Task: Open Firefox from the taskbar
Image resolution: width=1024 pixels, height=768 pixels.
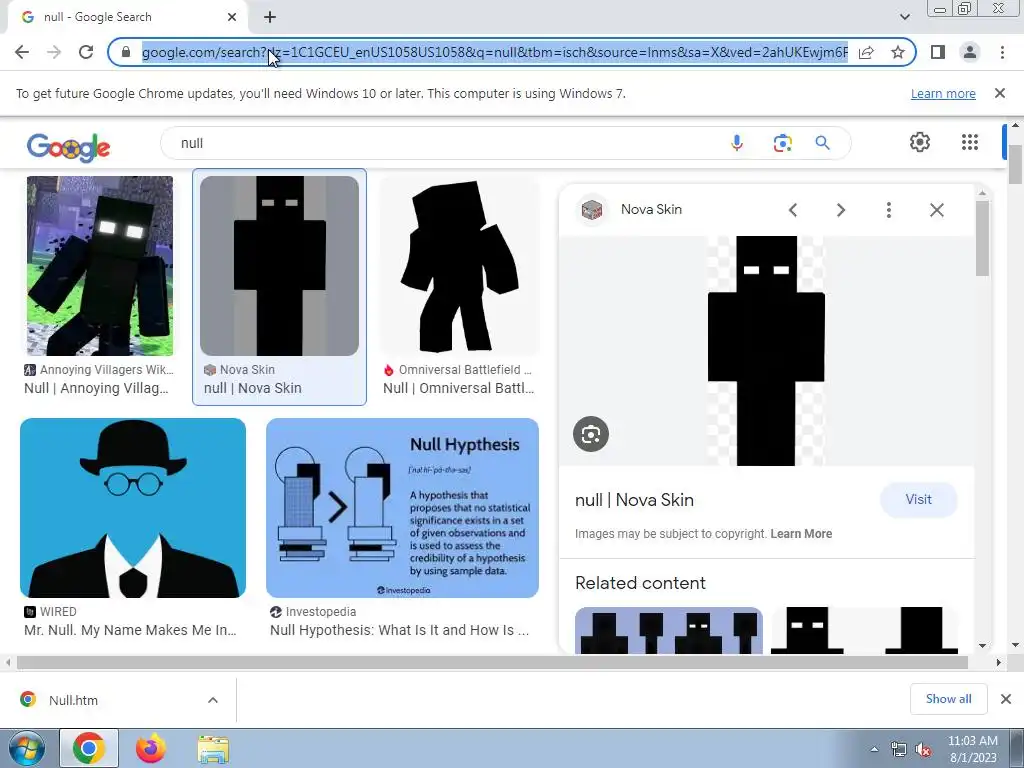Action: point(151,748)
